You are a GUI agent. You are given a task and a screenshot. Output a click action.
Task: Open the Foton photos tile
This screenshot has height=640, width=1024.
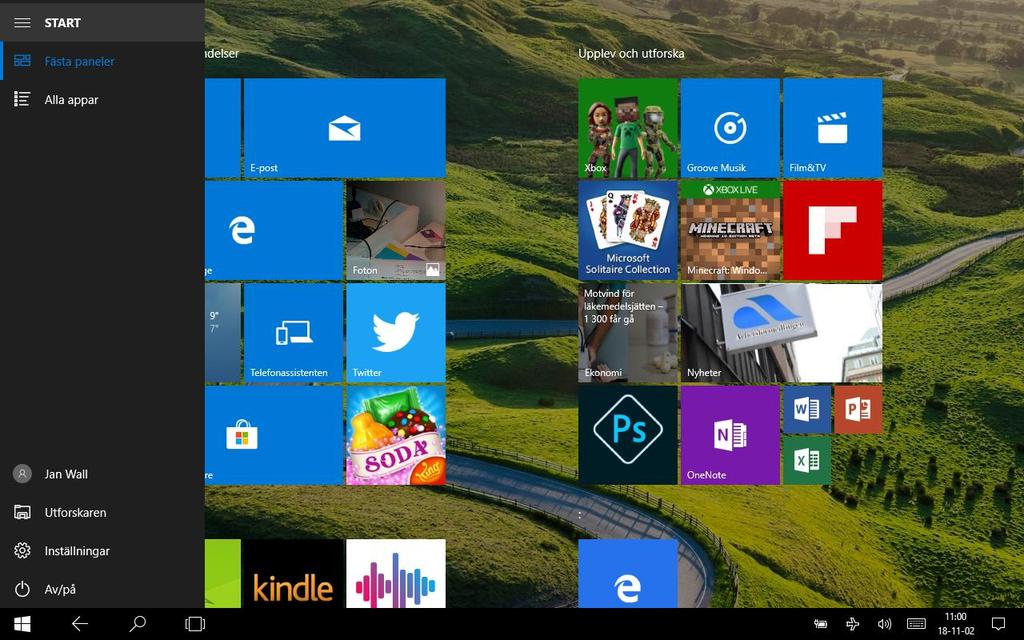(x=396, y=231)
